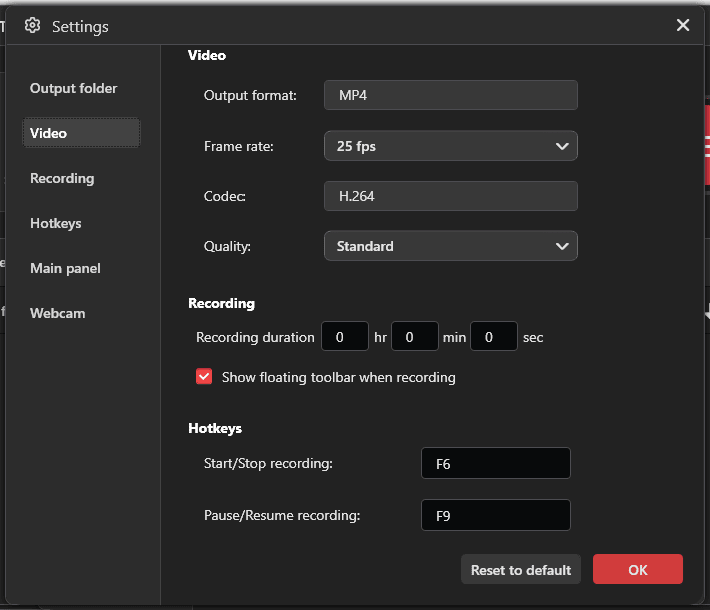
Task: Click the Frame rate chevron arrow
Action: pyautogui.click(x=562, y=146)
